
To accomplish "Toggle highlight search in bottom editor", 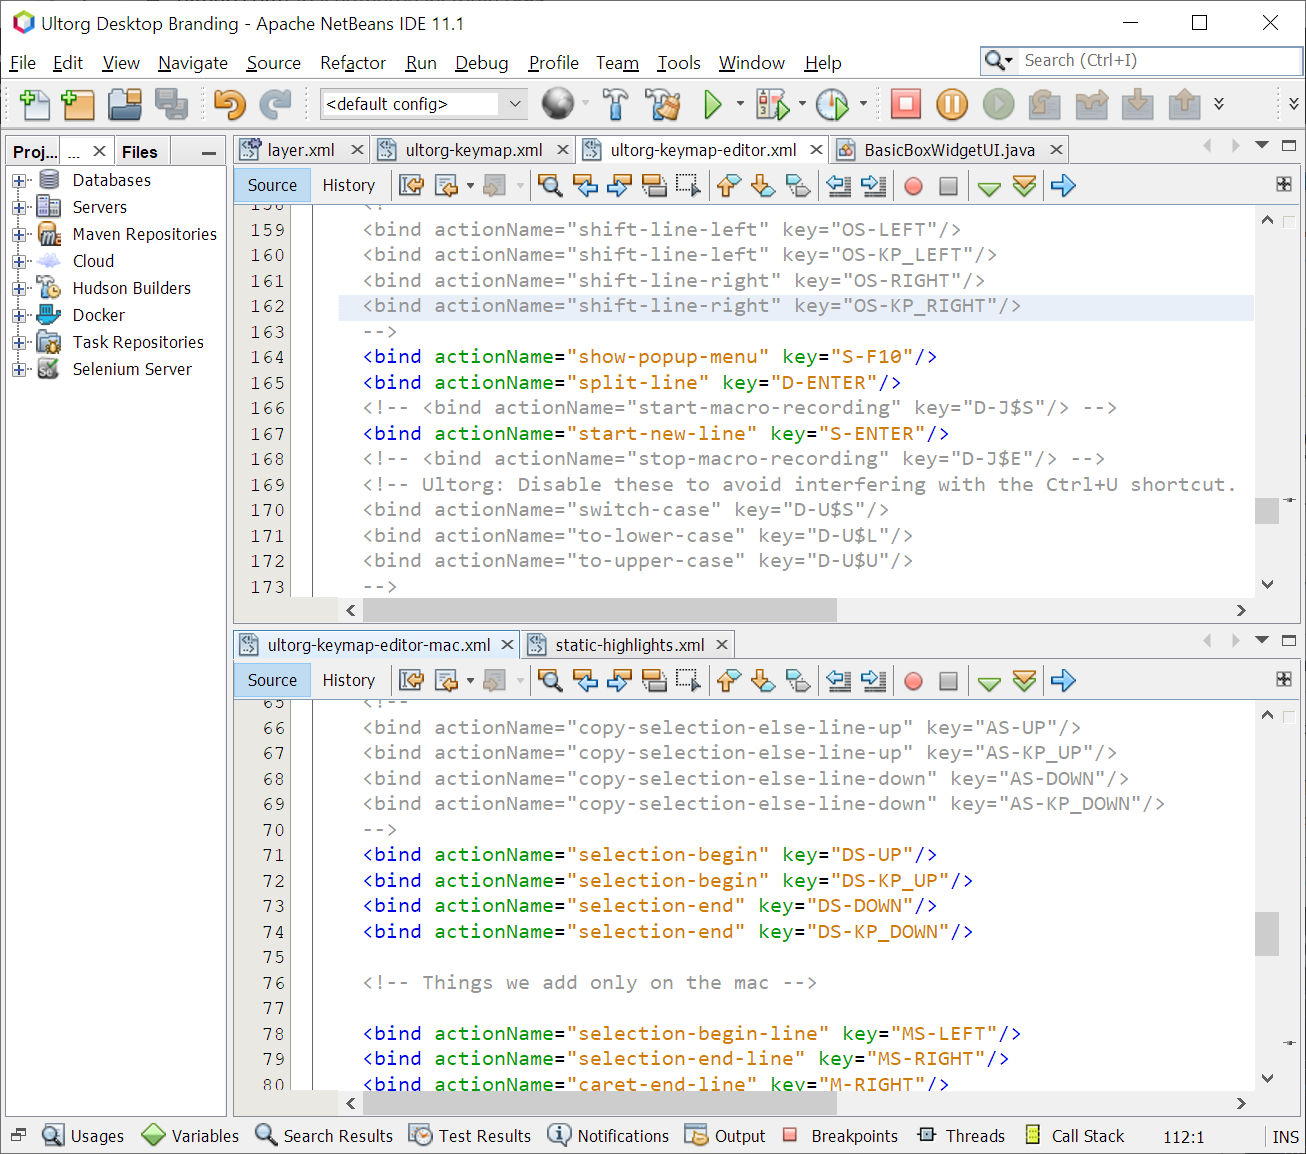I will 654,680.
